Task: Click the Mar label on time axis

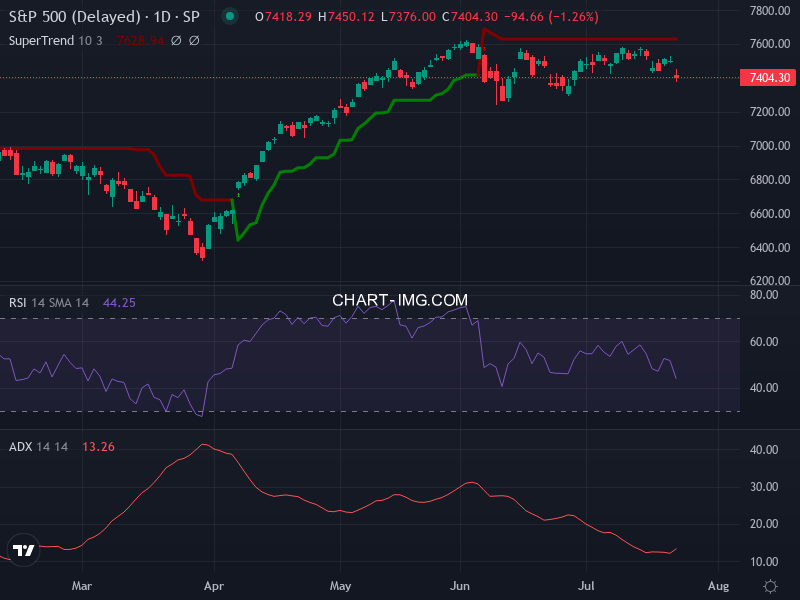Action: [82, 586]
